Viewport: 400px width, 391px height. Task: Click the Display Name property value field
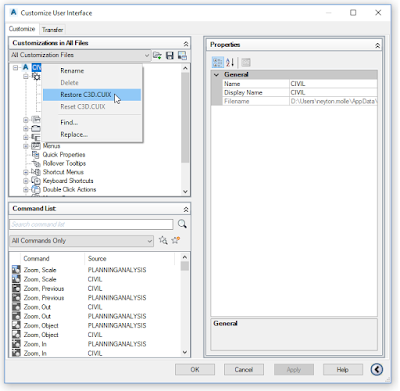point(333,92)
